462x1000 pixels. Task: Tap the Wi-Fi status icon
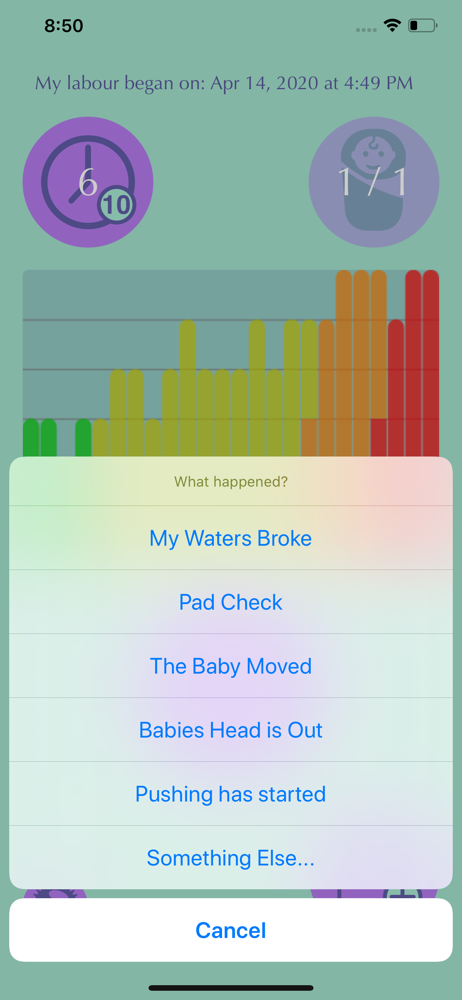pos(391,26)
